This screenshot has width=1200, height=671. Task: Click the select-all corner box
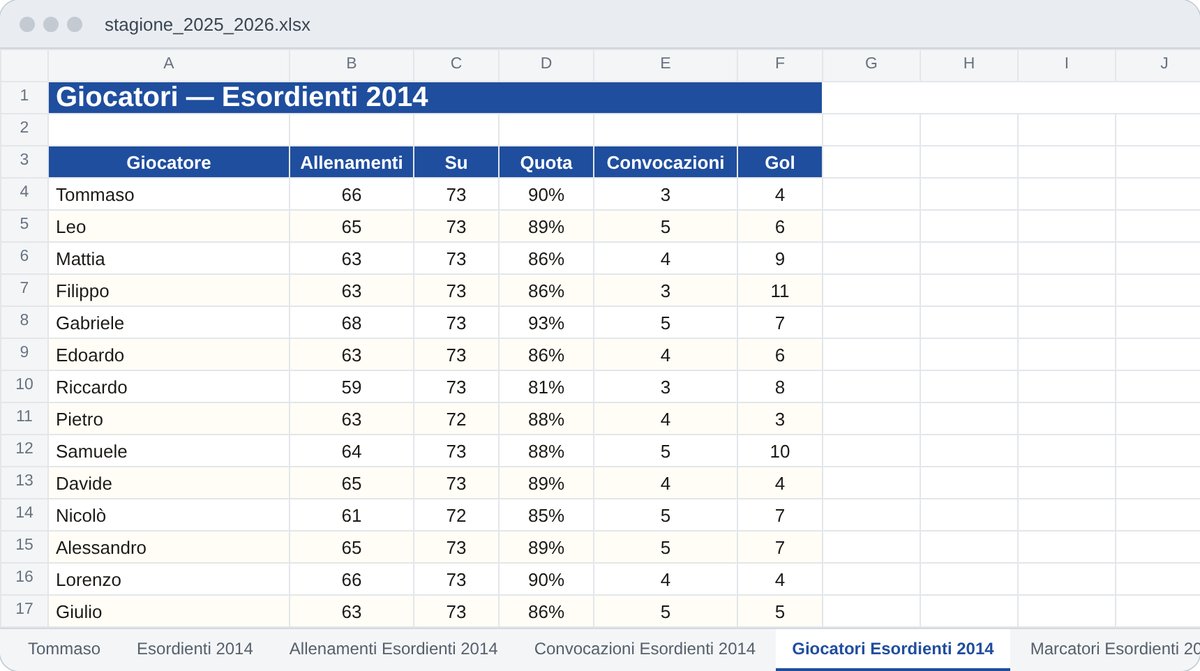pyautogui.click(x=24, y=65)
